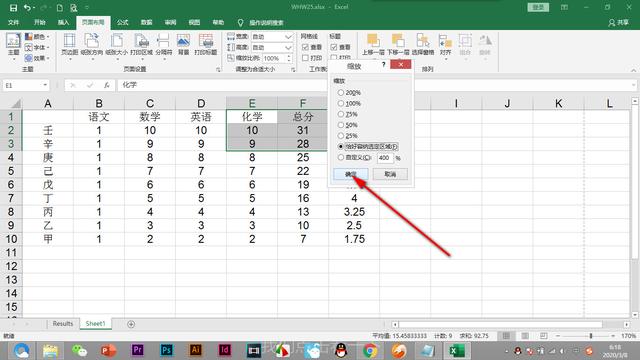Open Photoshop from the taskbar
The image size is (640, 360).
(x=166, y=350)
